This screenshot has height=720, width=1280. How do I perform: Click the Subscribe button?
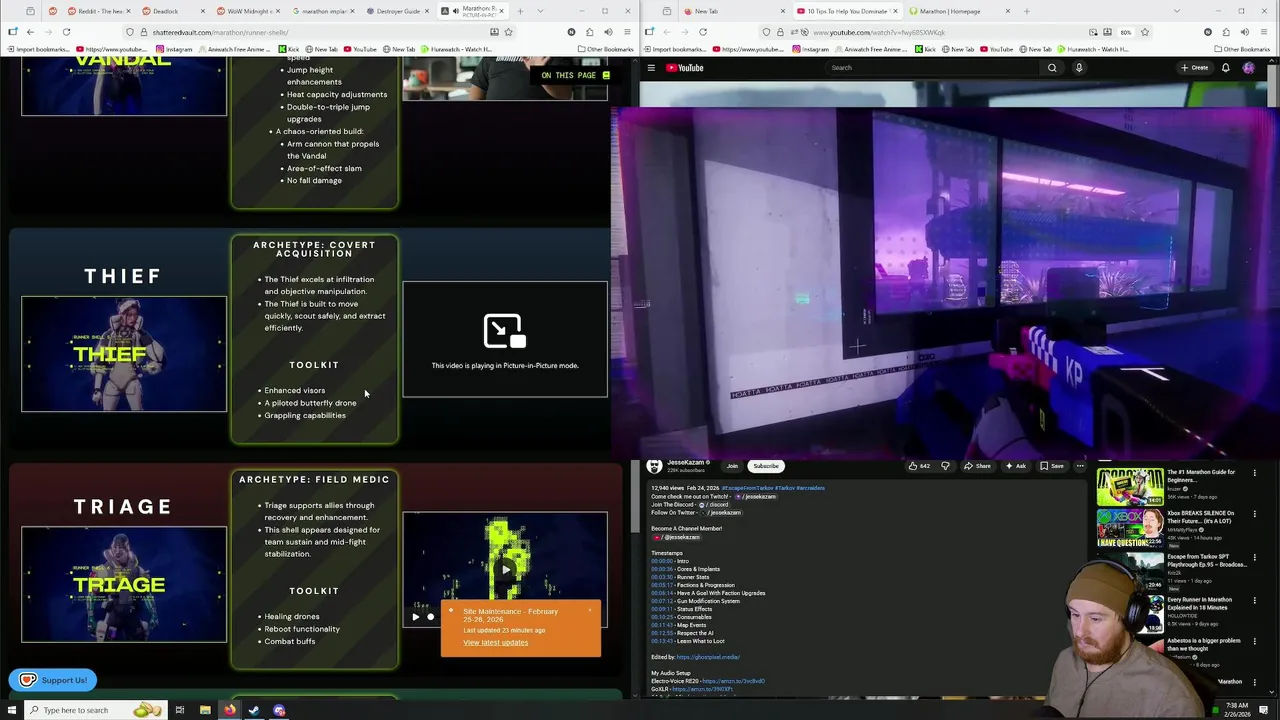[766, 466]
